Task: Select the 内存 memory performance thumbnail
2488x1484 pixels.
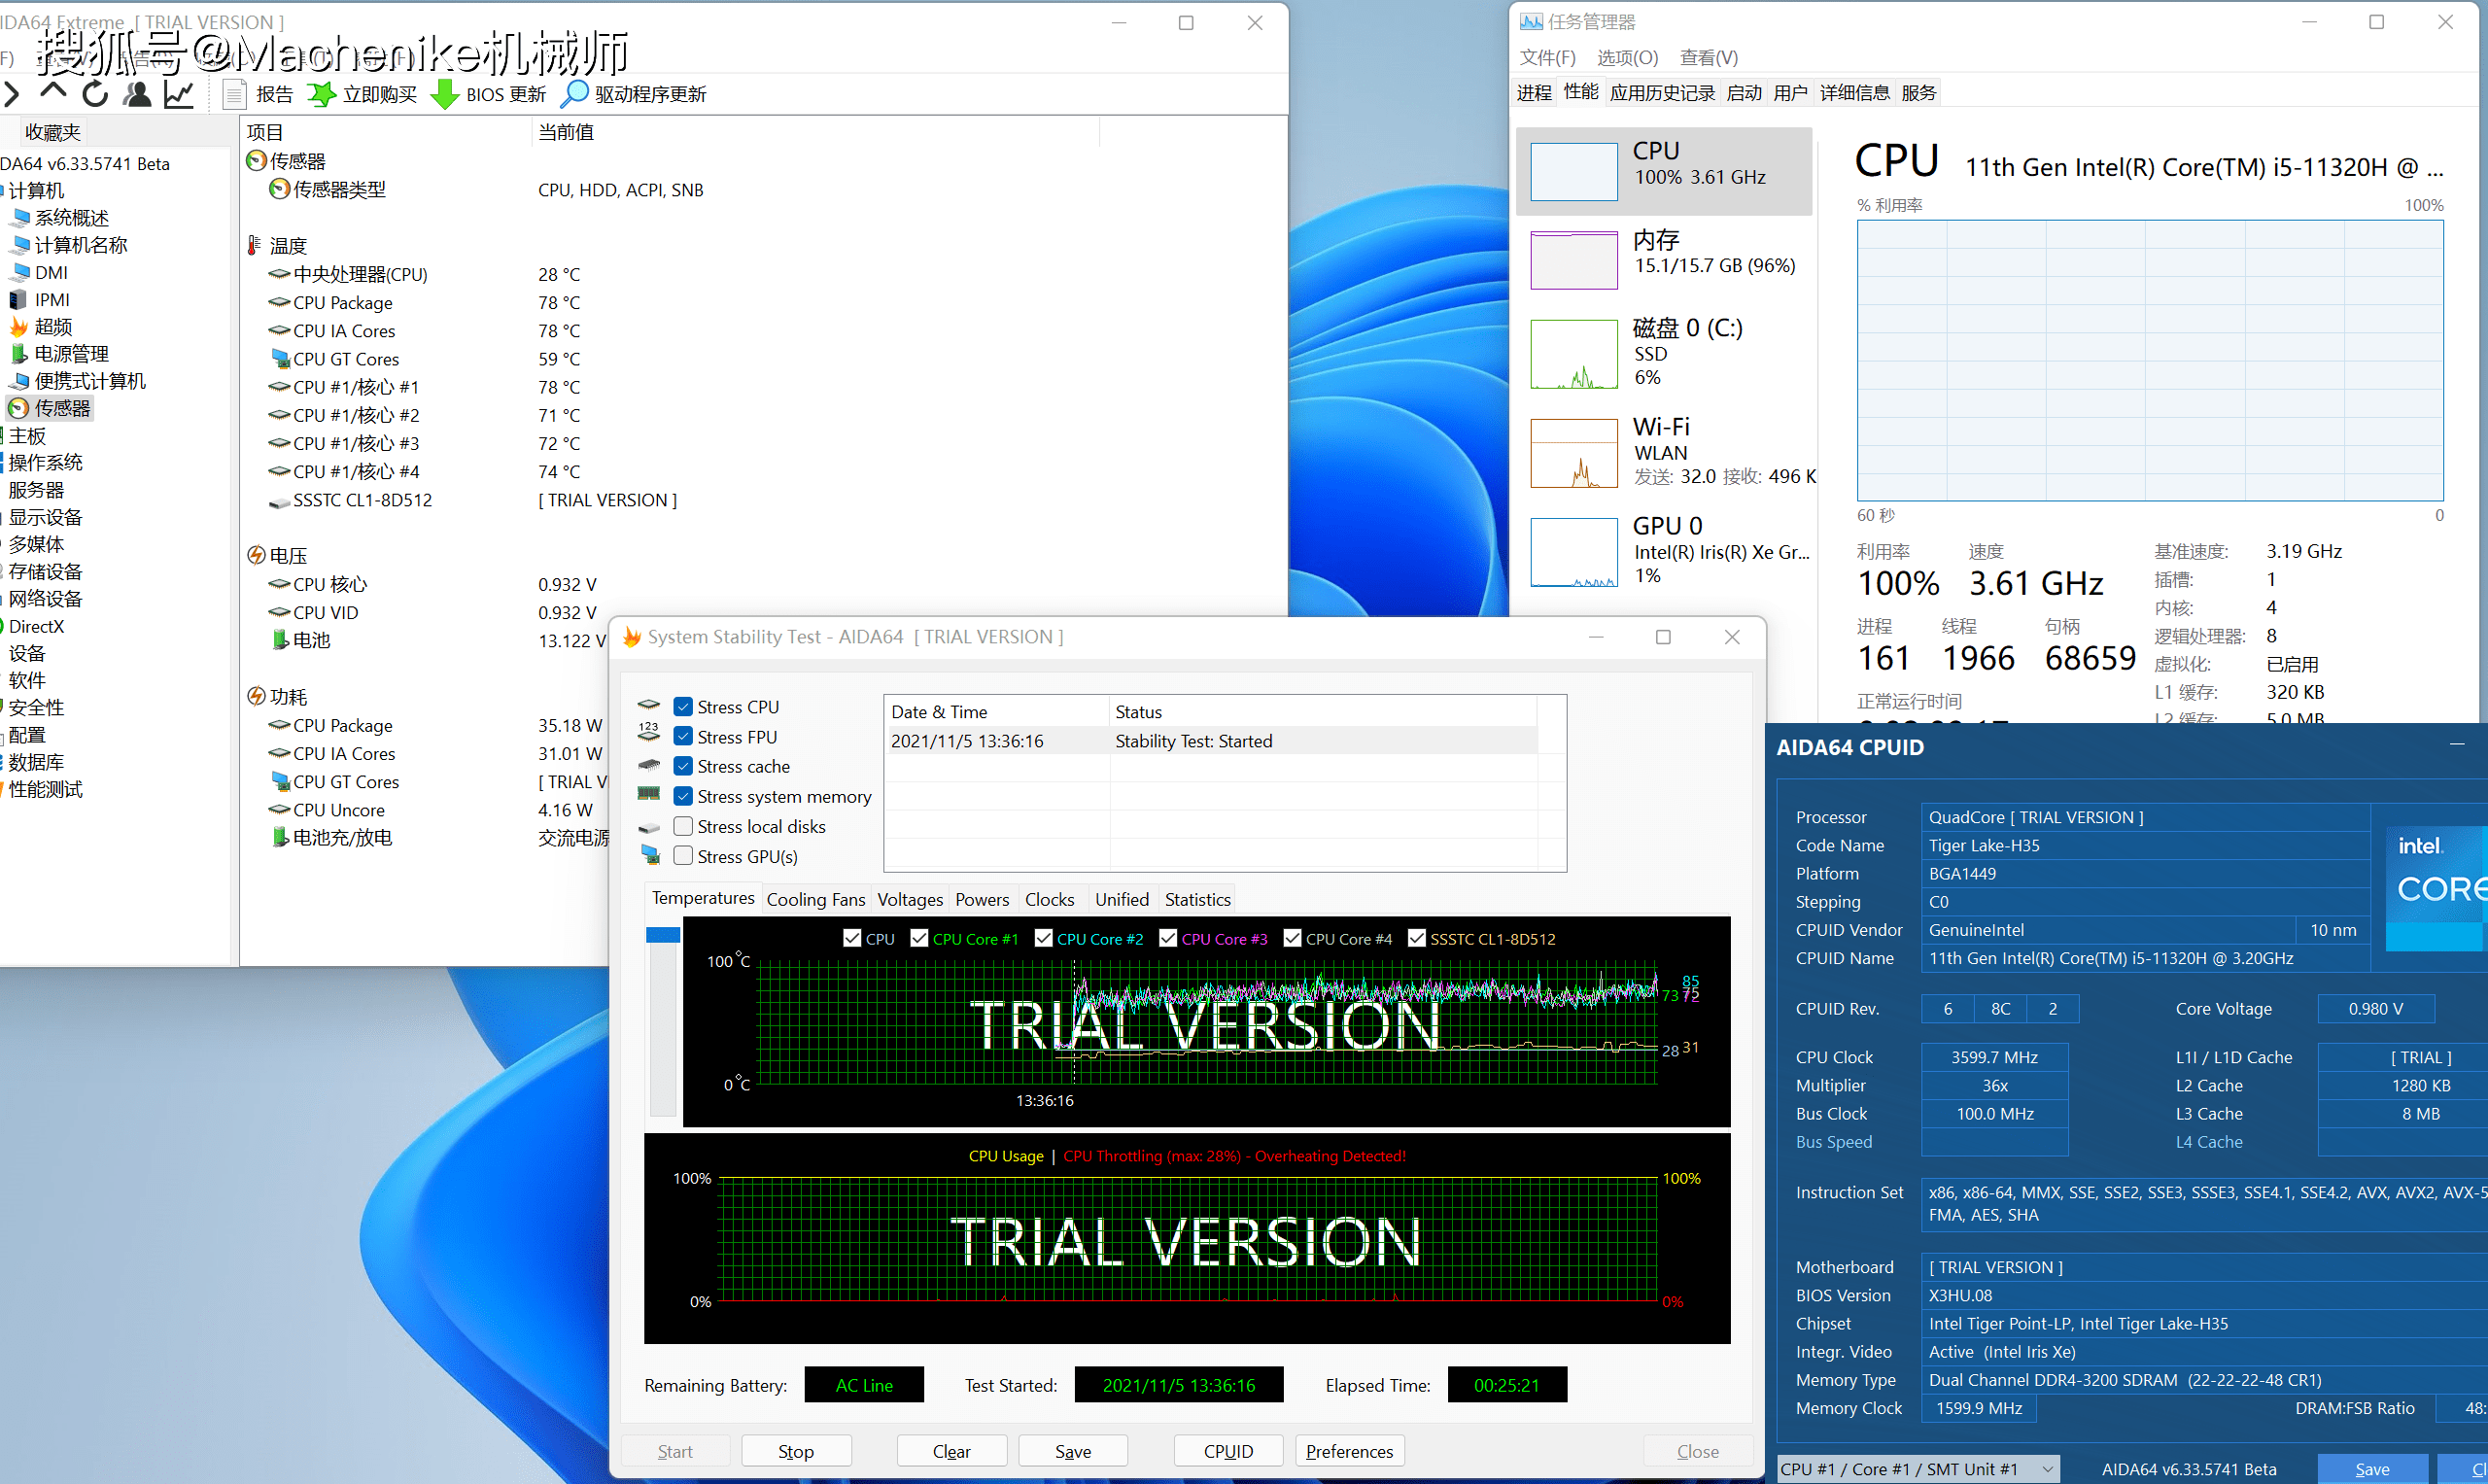Action: coord(1574,259)
